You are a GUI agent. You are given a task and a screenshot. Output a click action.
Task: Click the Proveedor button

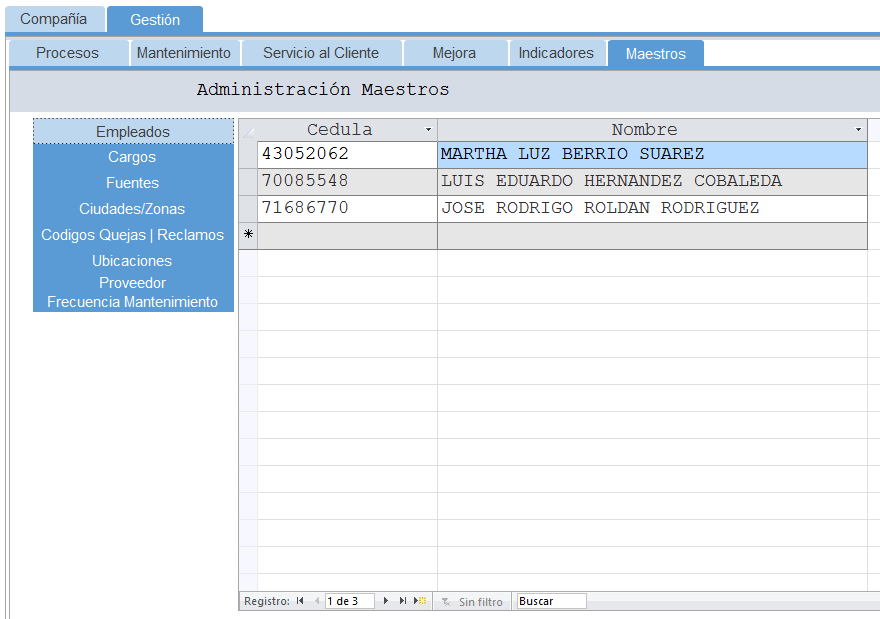pyautogui.click(x=132, y=283)
